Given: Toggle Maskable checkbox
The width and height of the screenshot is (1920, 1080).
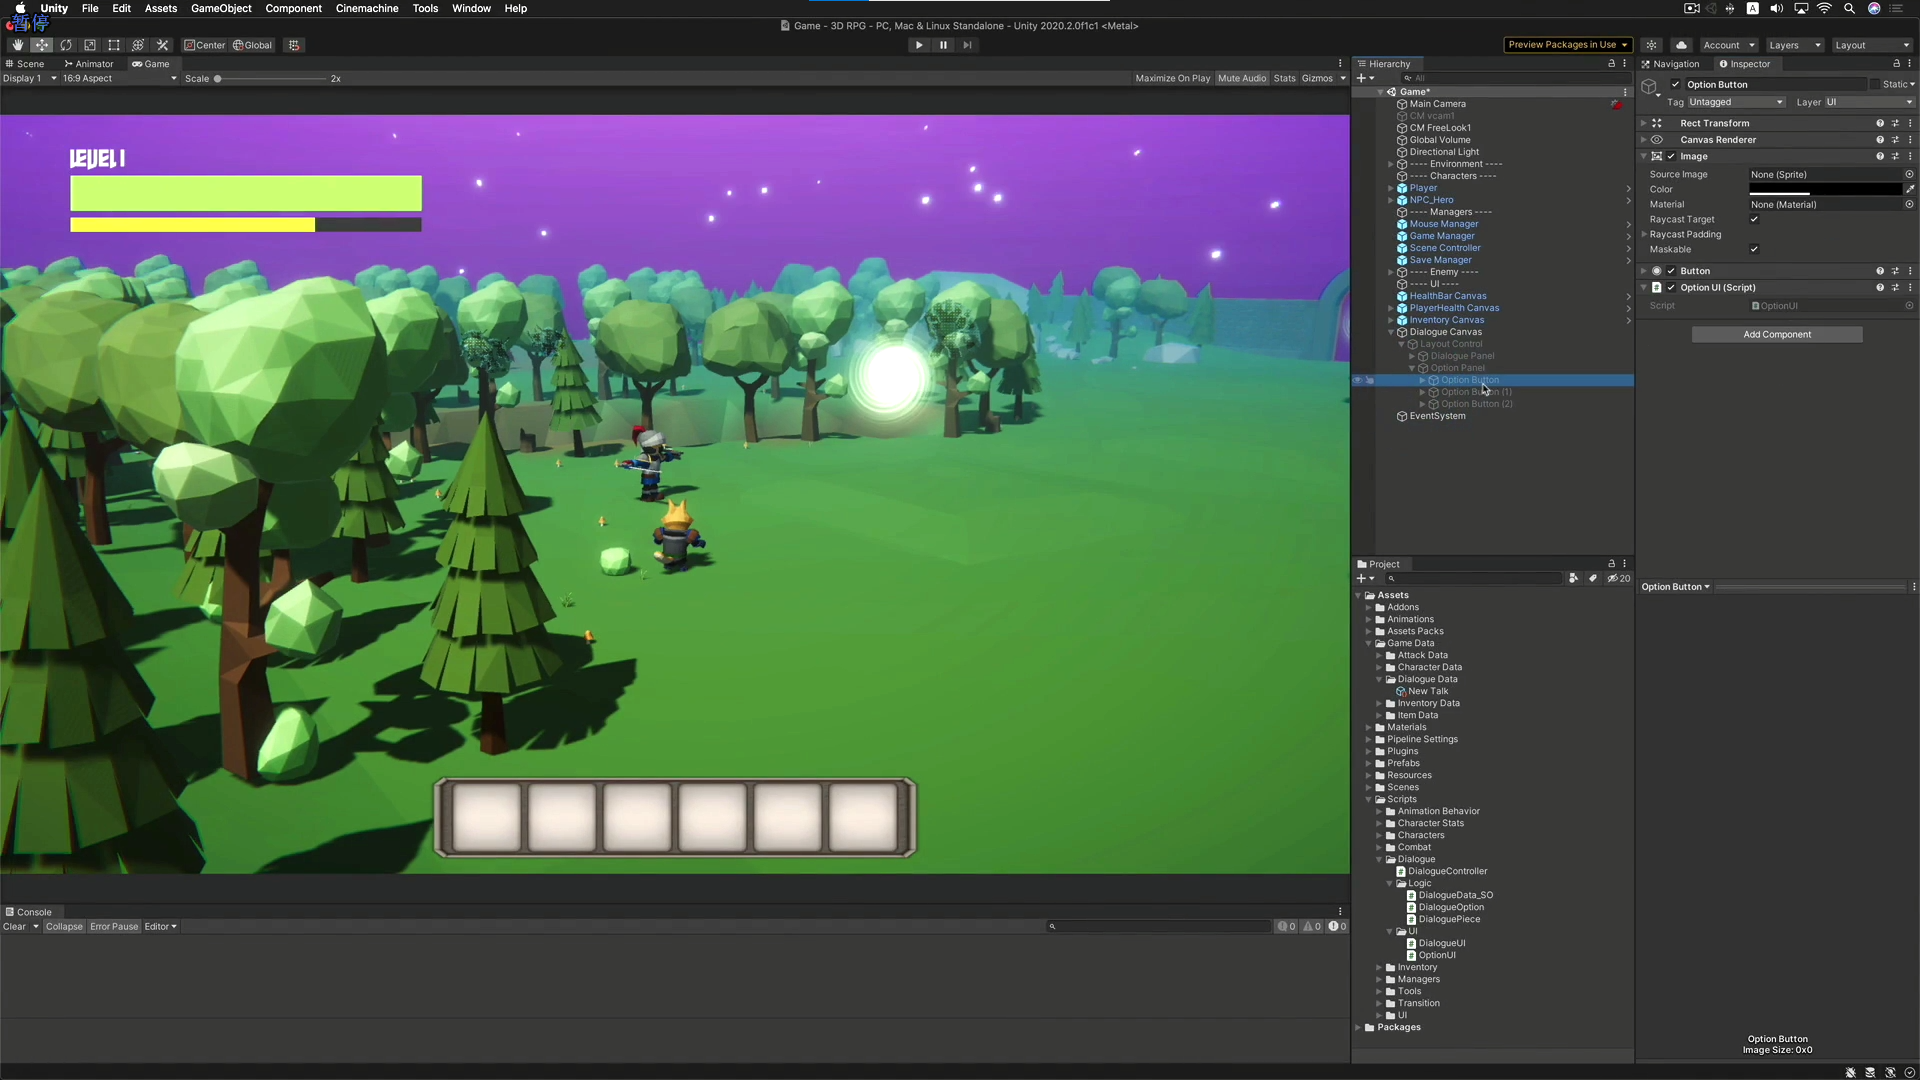Looking at the screenshot, I should pos(1754,249).
